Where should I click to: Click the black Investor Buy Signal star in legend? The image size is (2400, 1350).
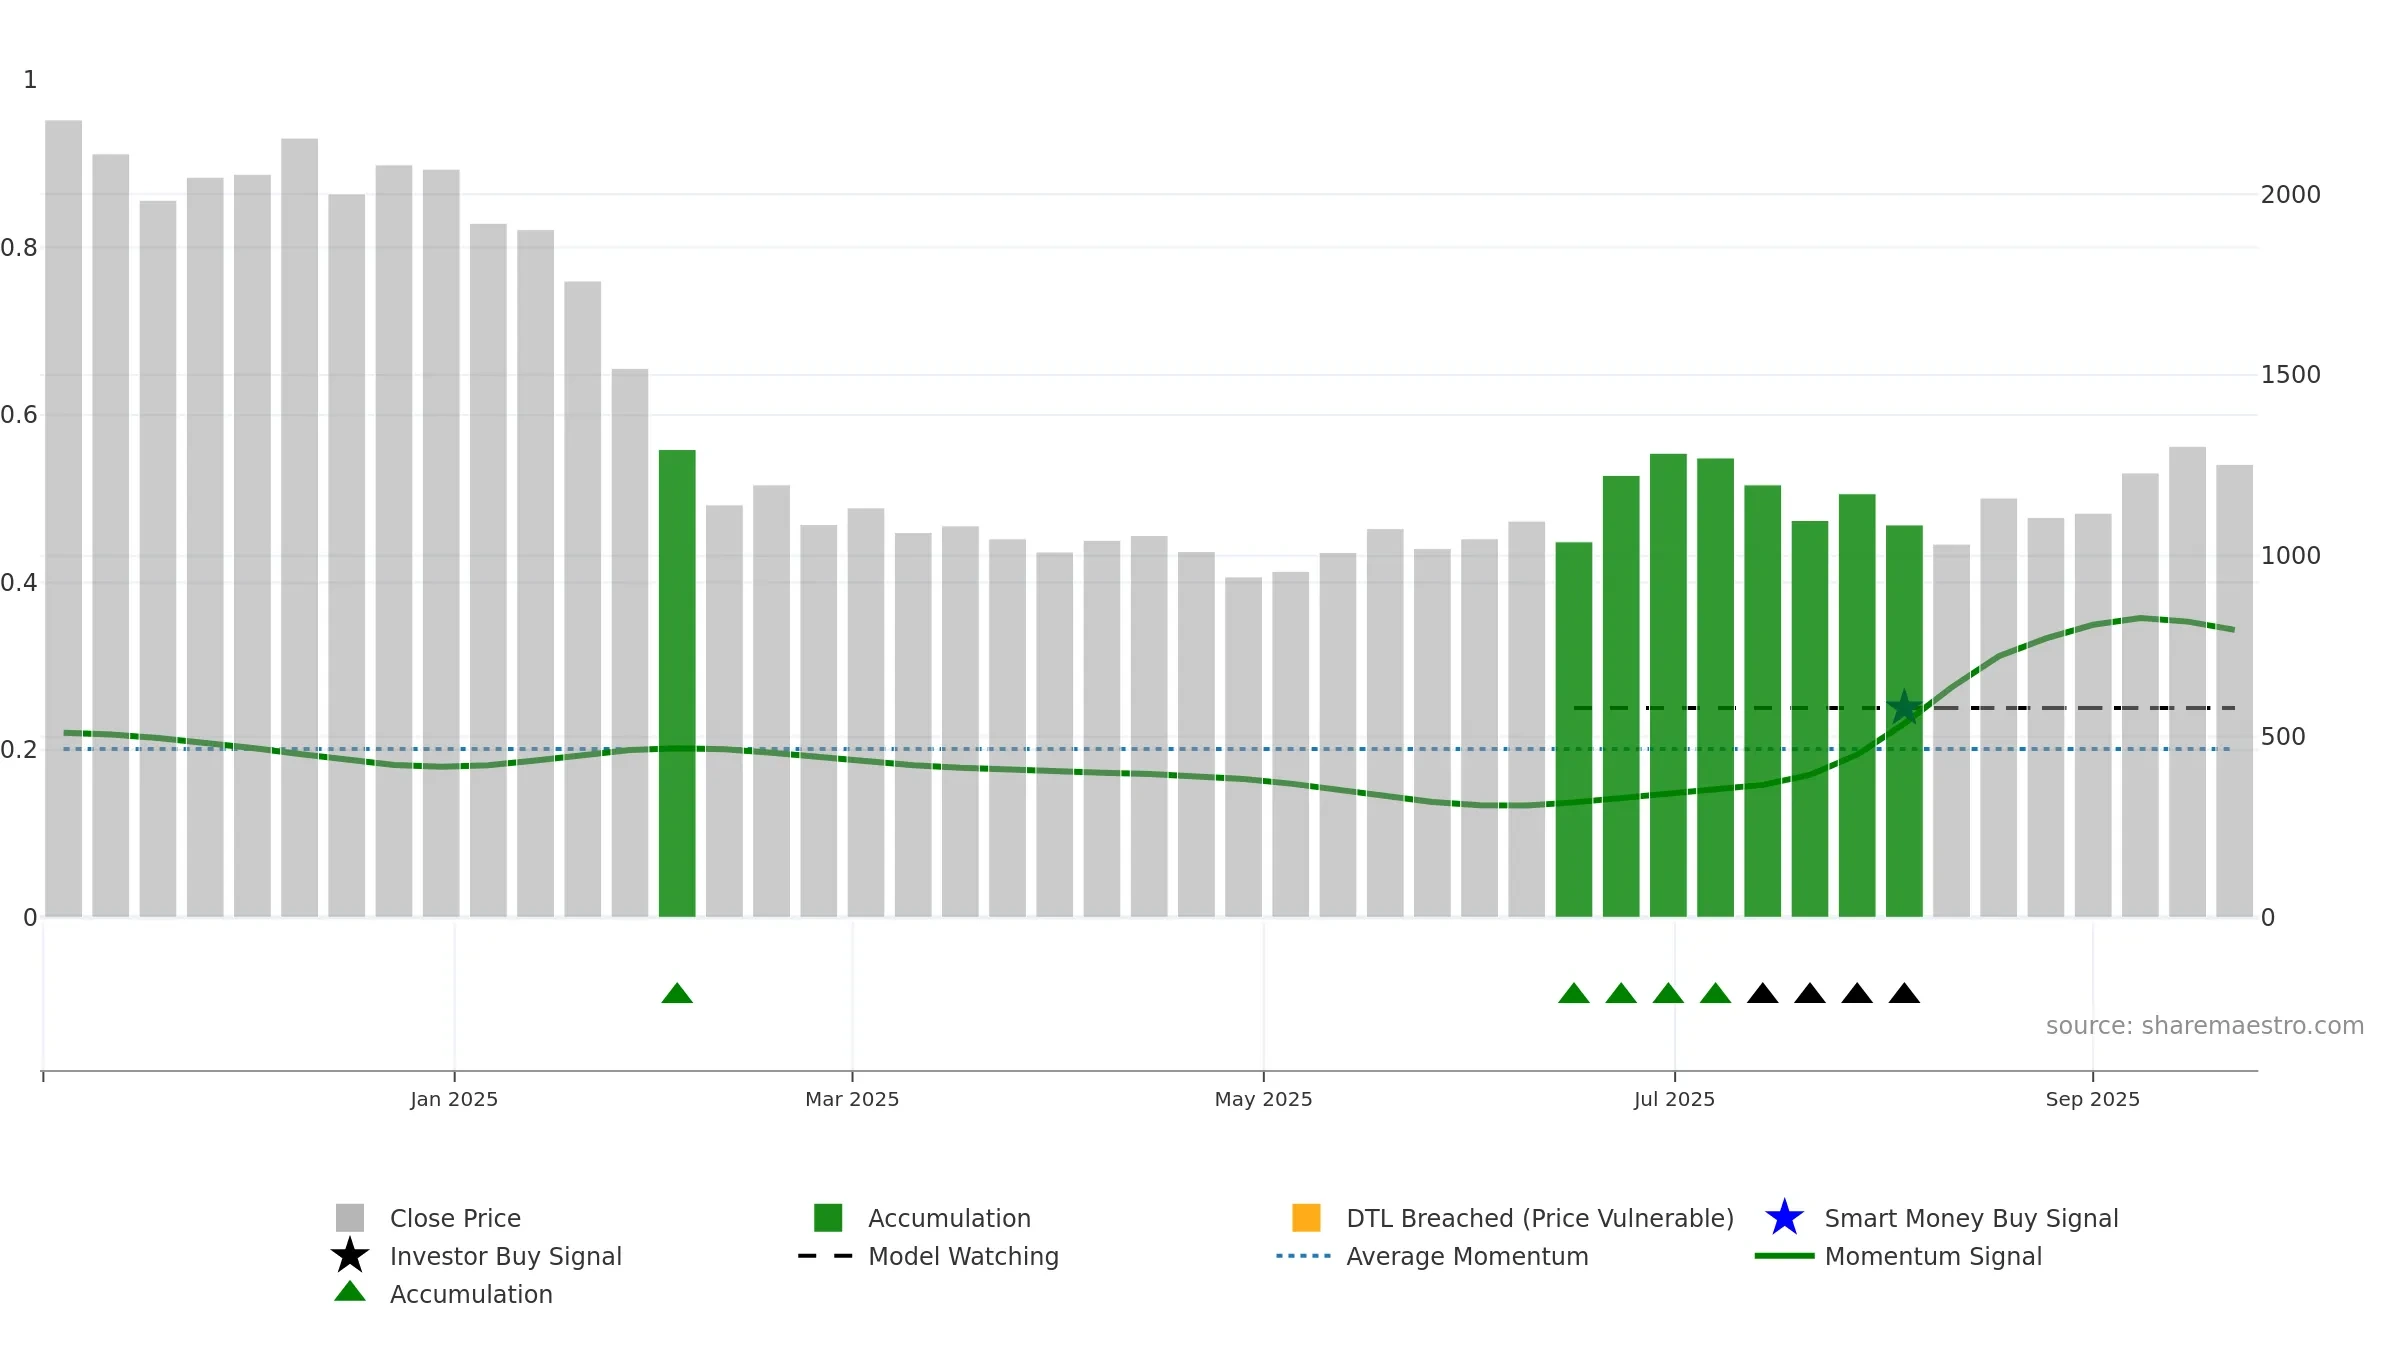click(350, 1255)
